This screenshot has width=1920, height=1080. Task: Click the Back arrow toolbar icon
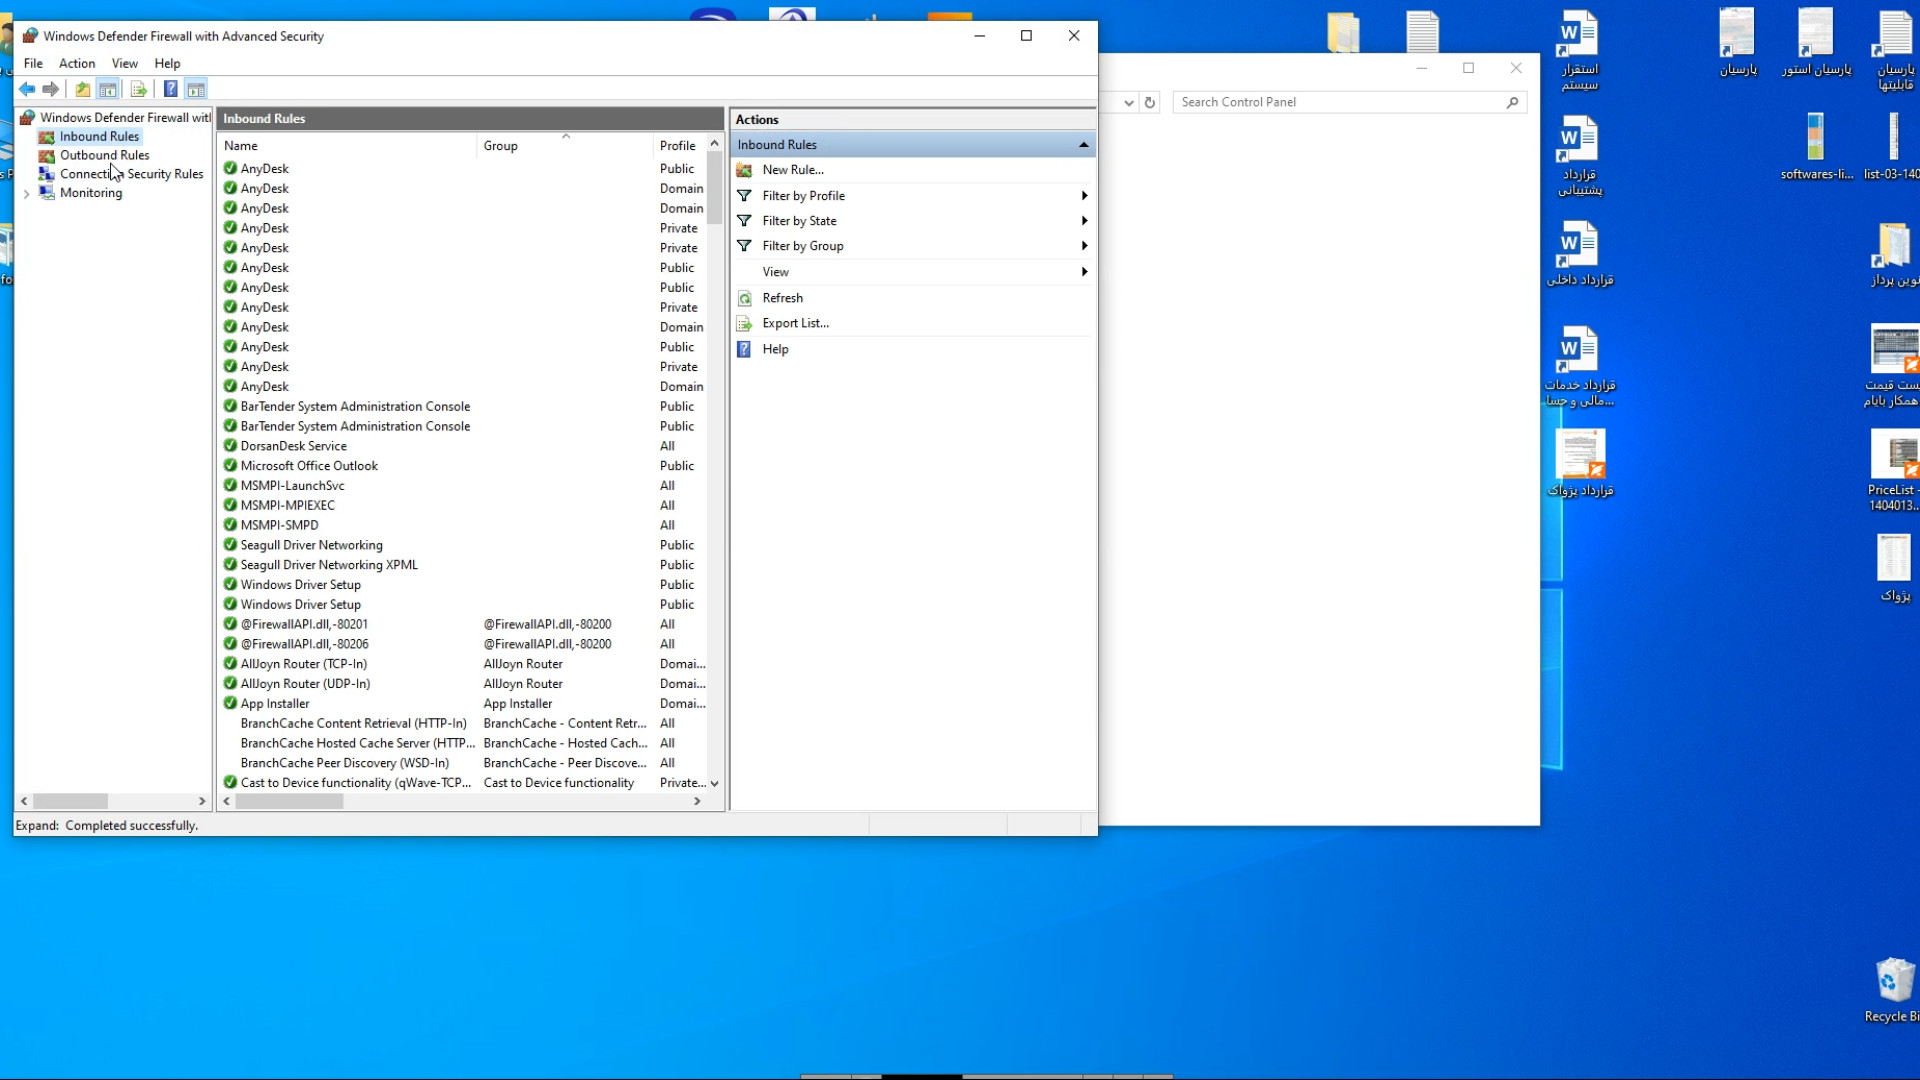[27, 90]
